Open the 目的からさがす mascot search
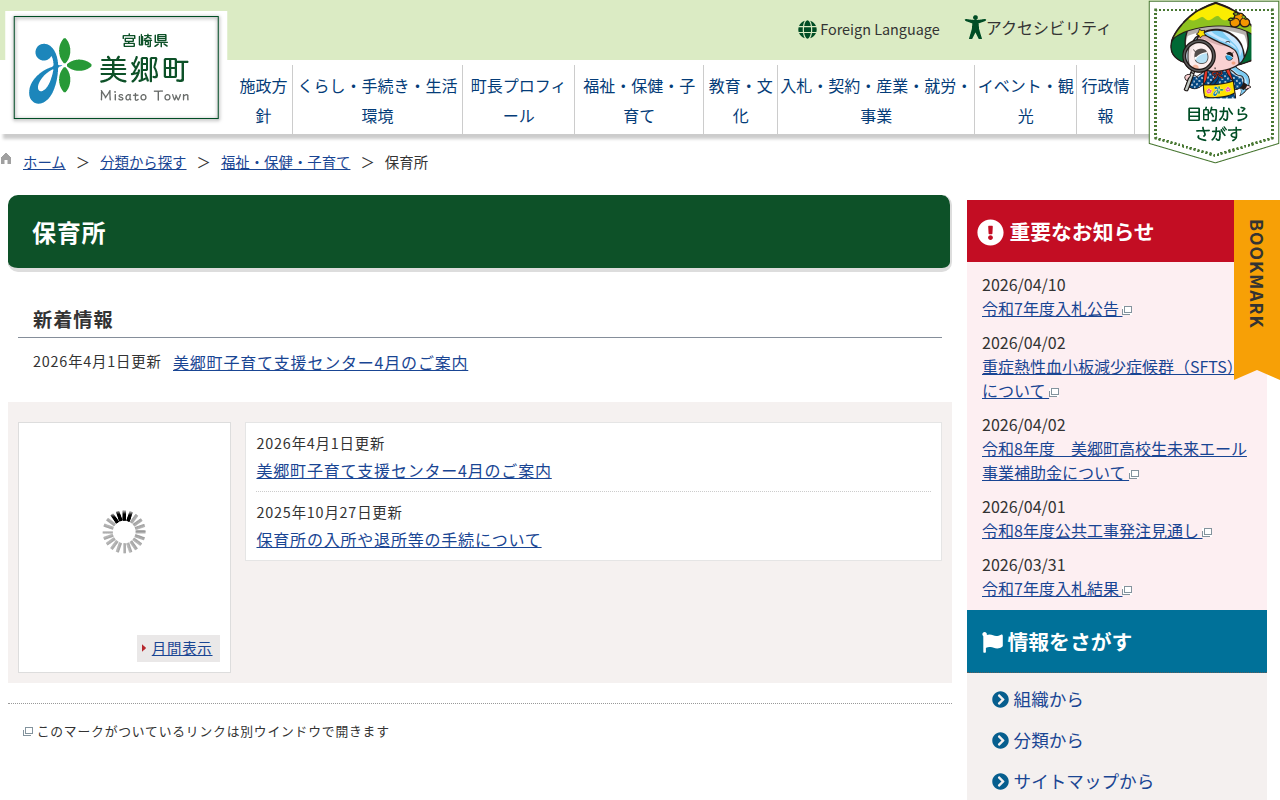1280x800 pixels. pos(1214,82)
